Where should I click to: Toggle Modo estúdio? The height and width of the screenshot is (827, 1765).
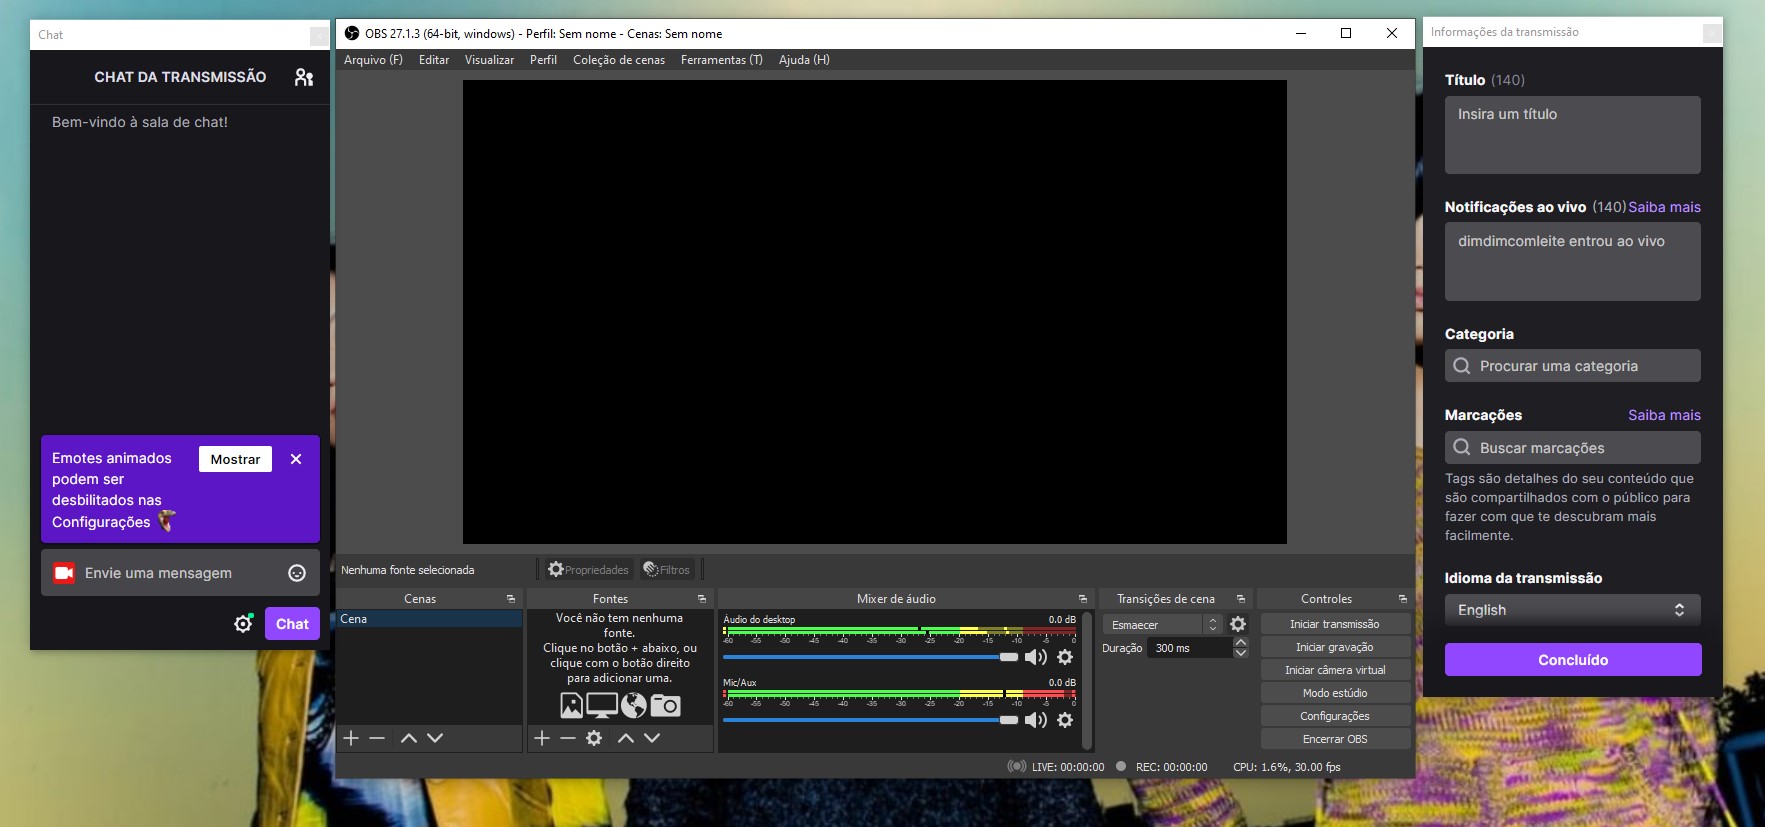tap(1335, 693)
